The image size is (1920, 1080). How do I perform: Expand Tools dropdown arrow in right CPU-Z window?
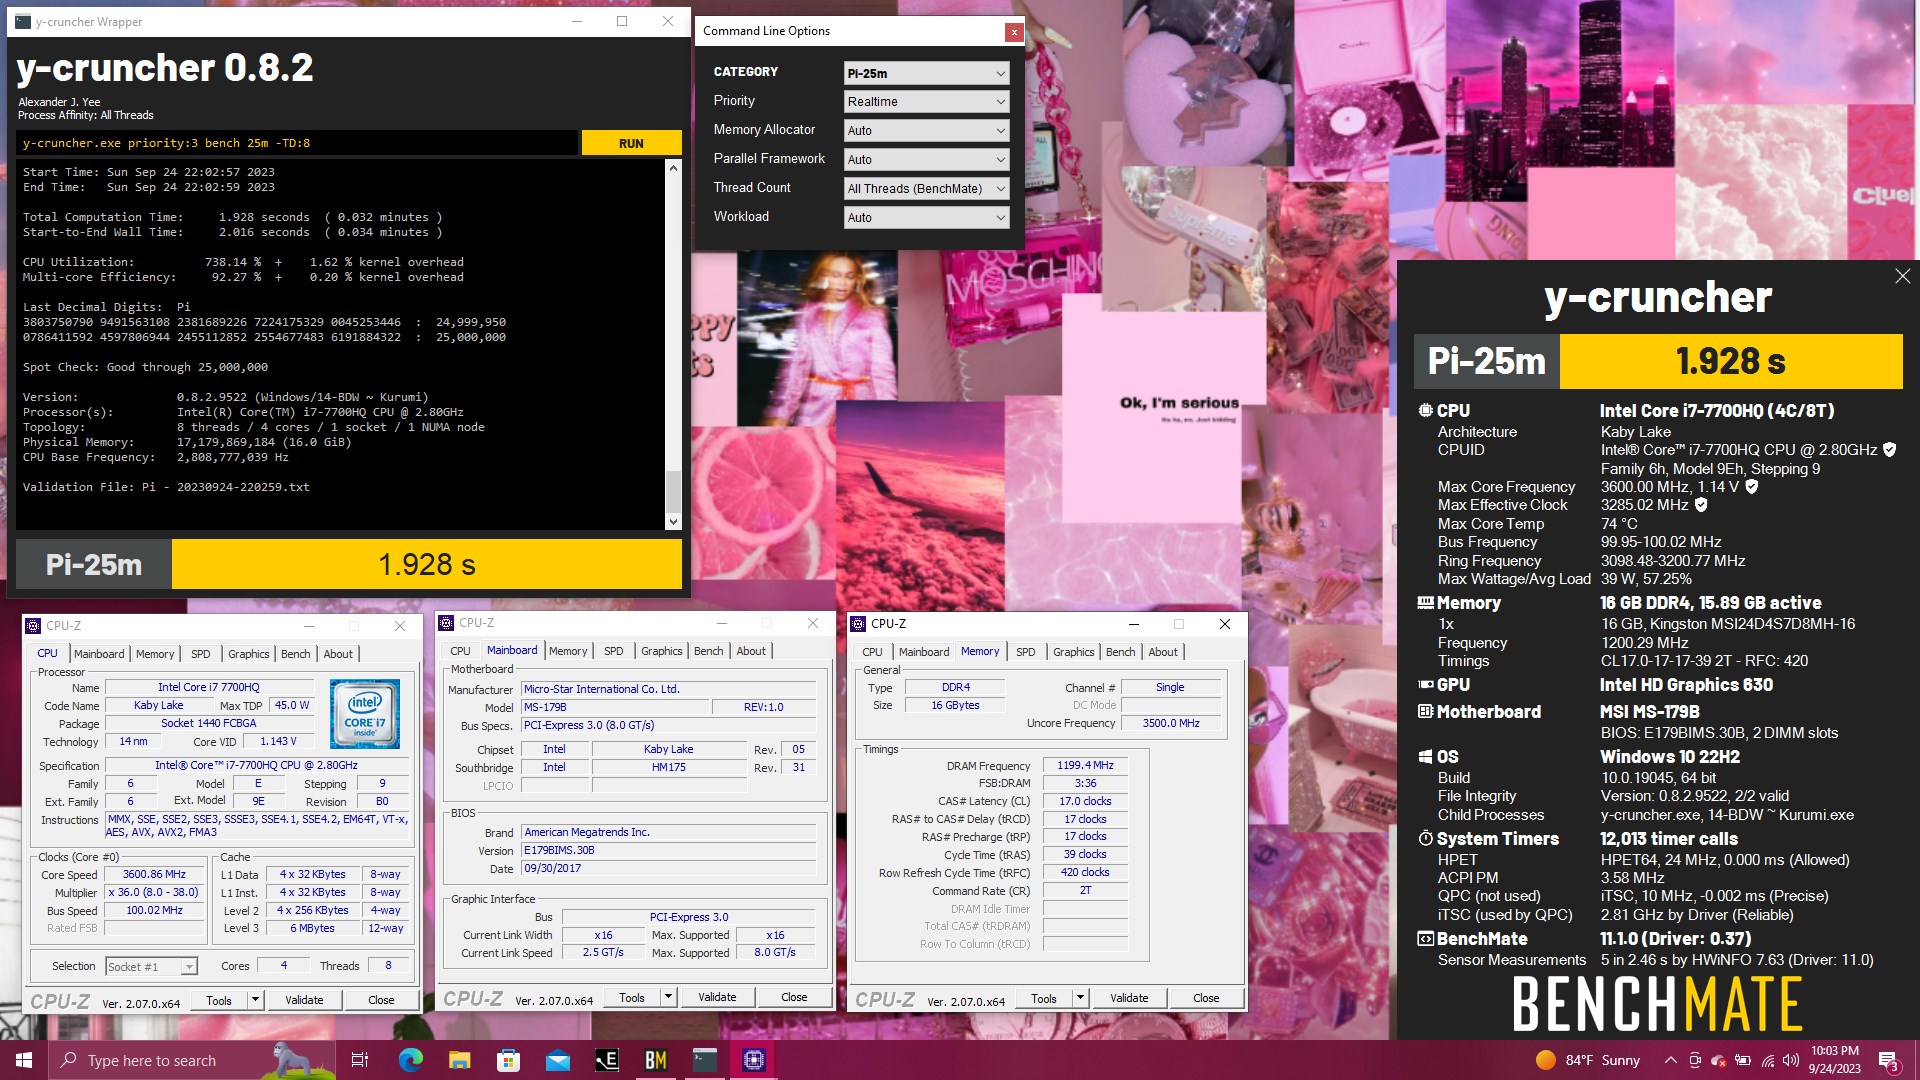tap(1081, 998)
